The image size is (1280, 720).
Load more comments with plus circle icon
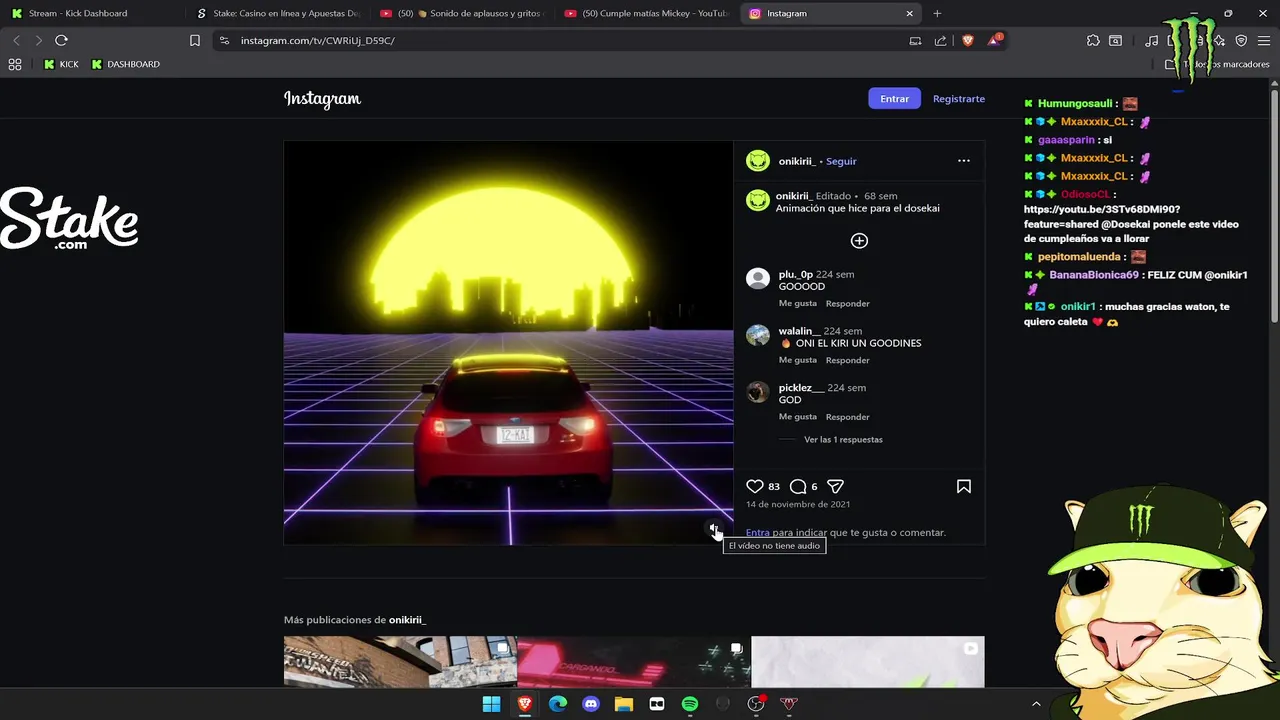point(859,241)
